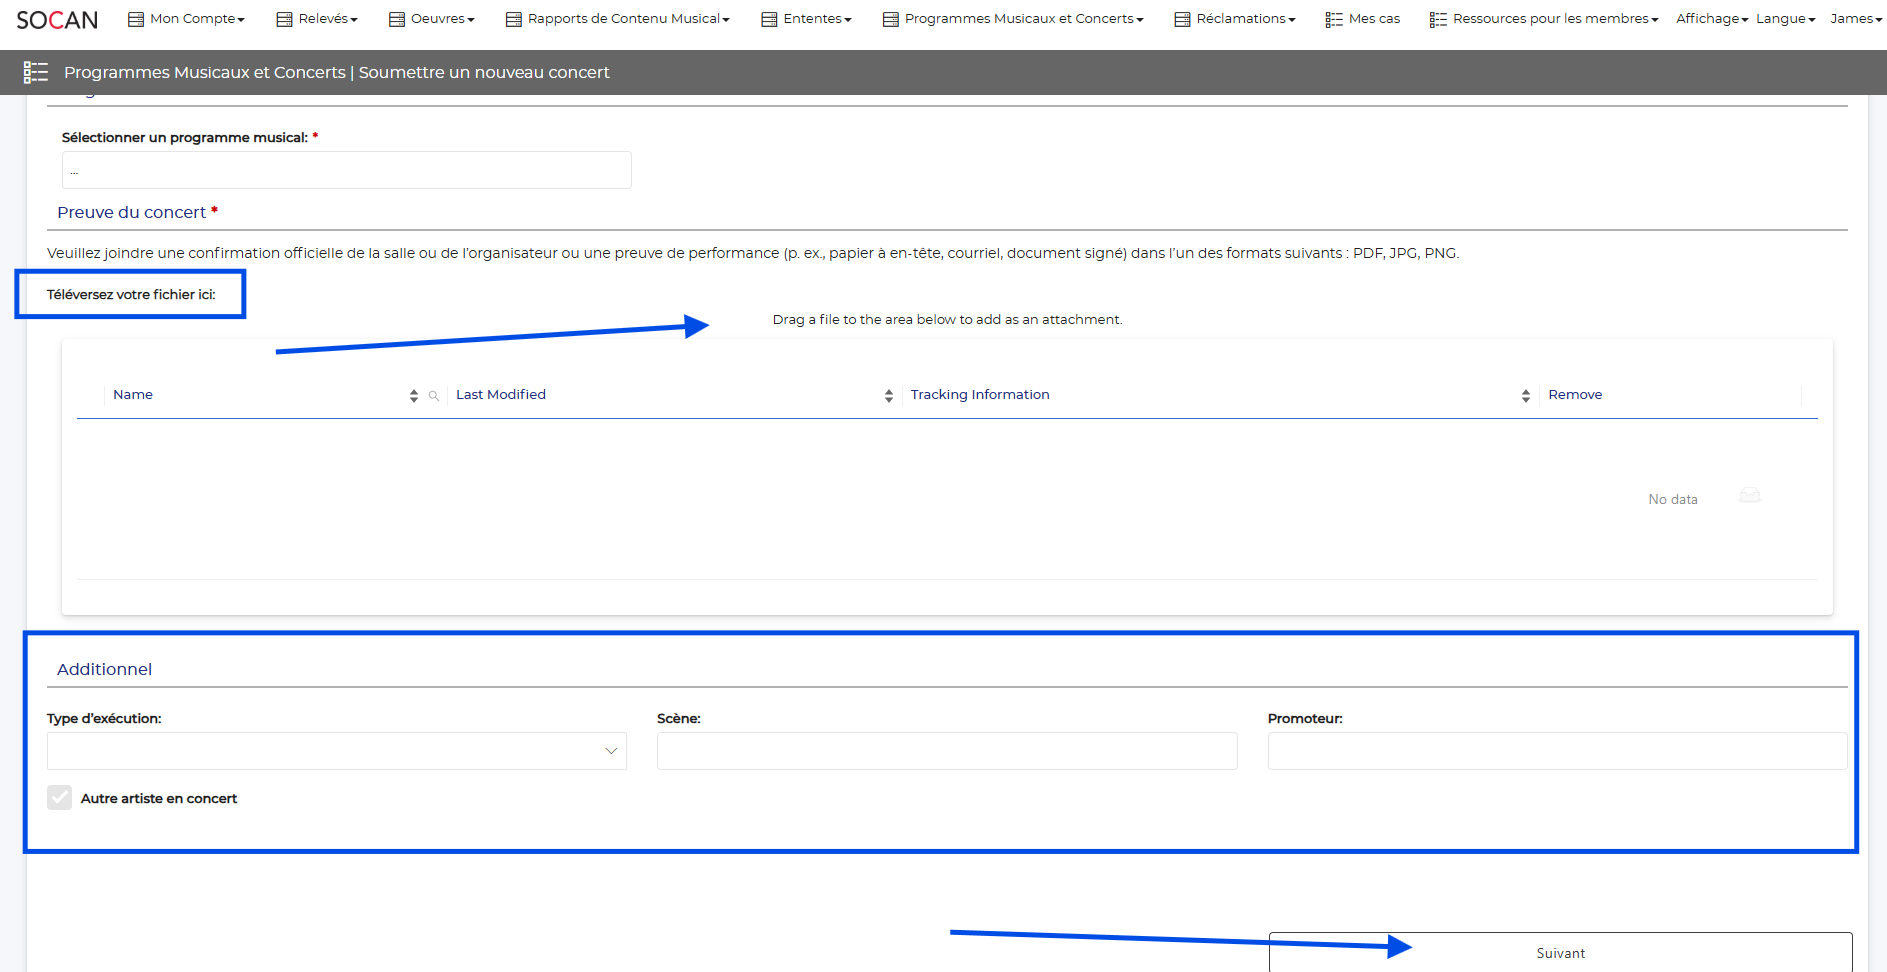The image size is (1887, 972).
Task: Click the Remove column header
Action: click(1575, 395)
